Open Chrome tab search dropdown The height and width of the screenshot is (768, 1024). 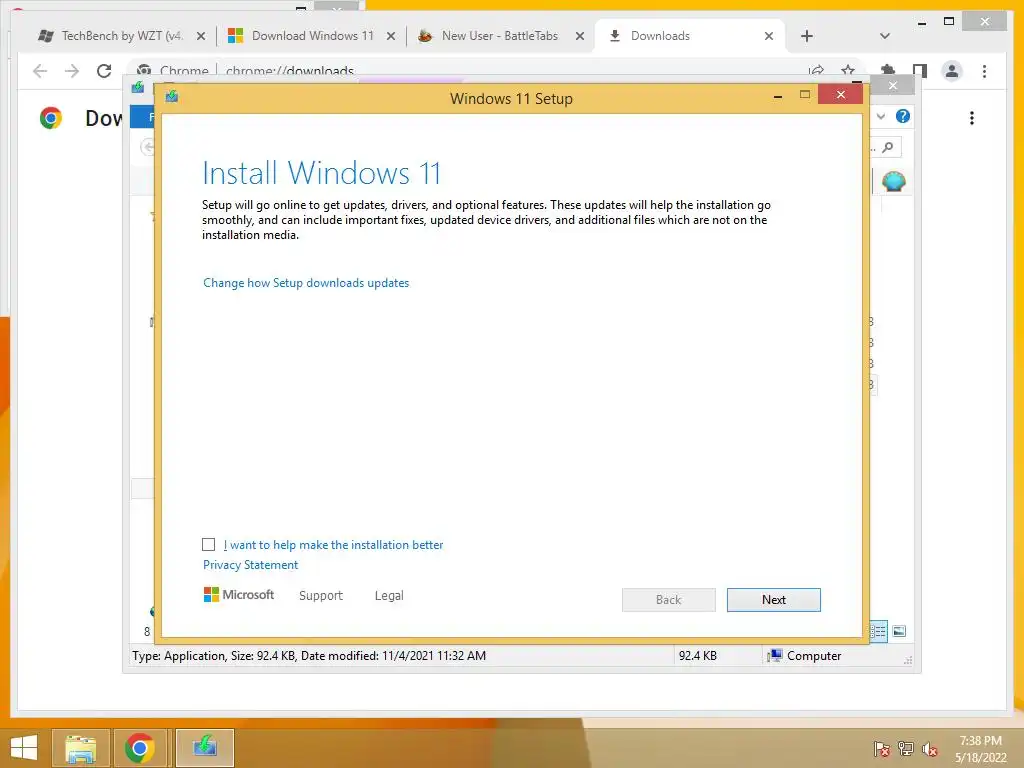point(885,36)
